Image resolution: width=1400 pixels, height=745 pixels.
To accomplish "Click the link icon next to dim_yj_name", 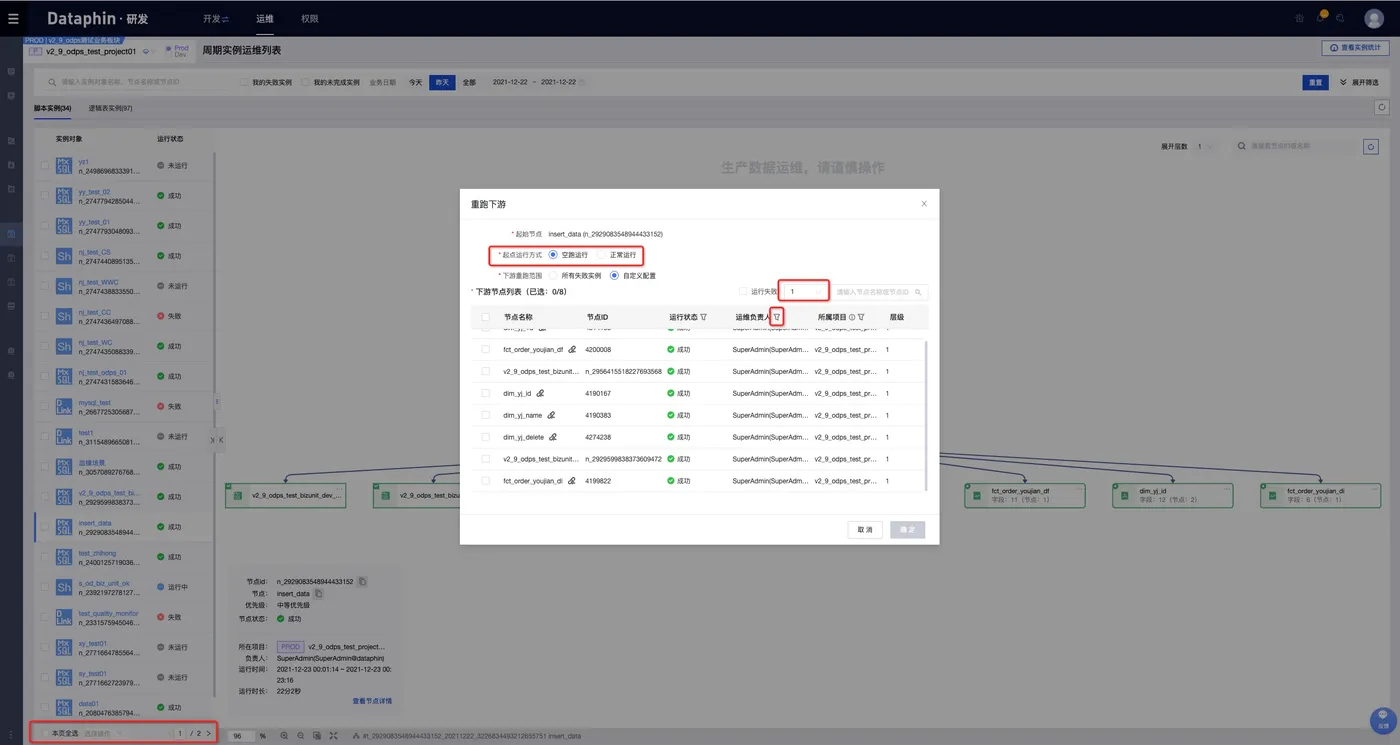I will click(551, 415).
